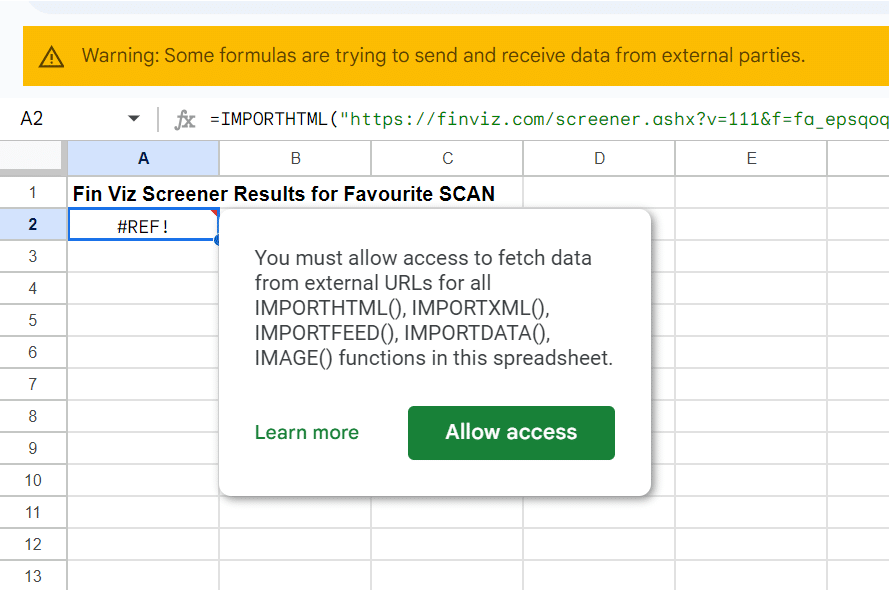This screenshot has height=590, width=889.
Task: Select the corner box above row headers
Action: click(33, 157)
